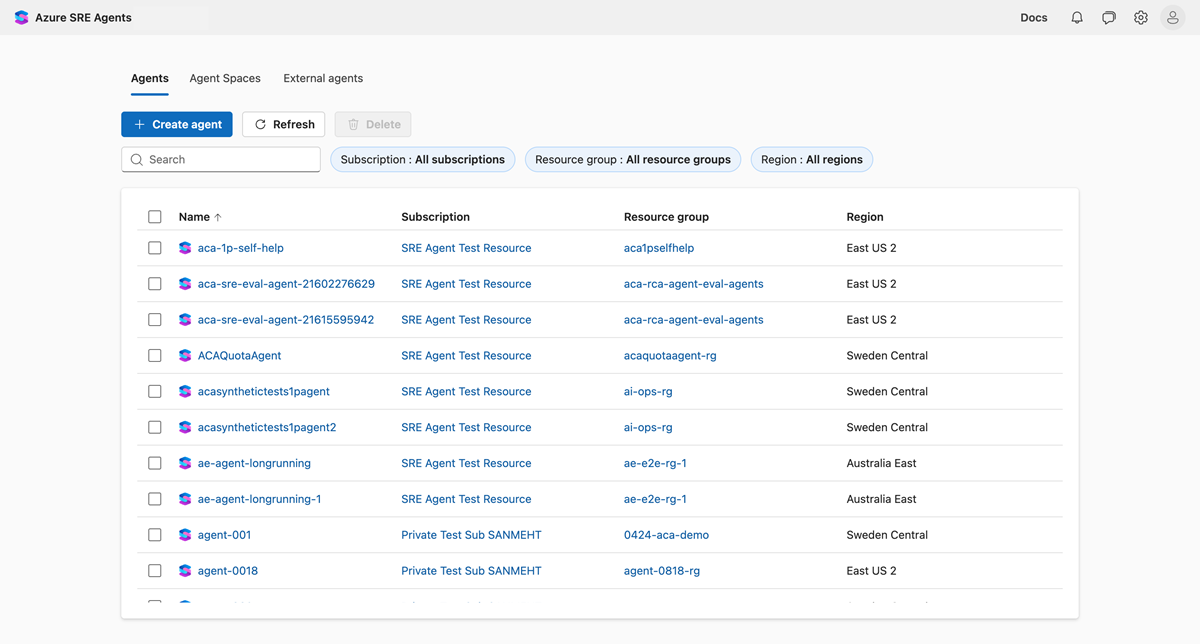
Task: Open the Resource group filter
Action: click(x=632, y=159)
